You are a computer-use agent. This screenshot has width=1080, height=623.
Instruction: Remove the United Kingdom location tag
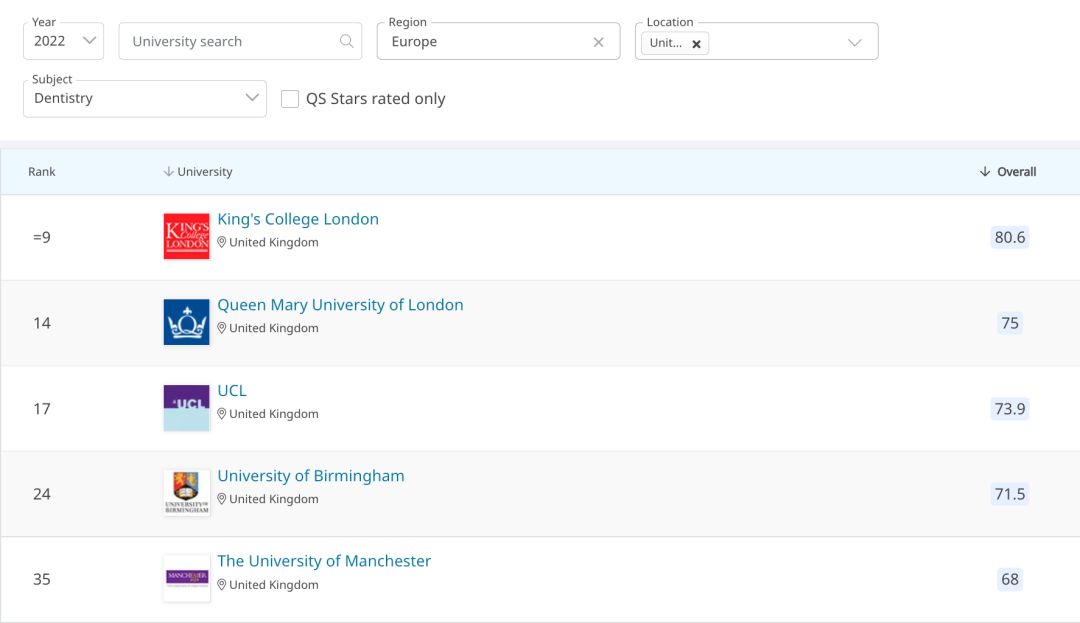coord(696,44)
